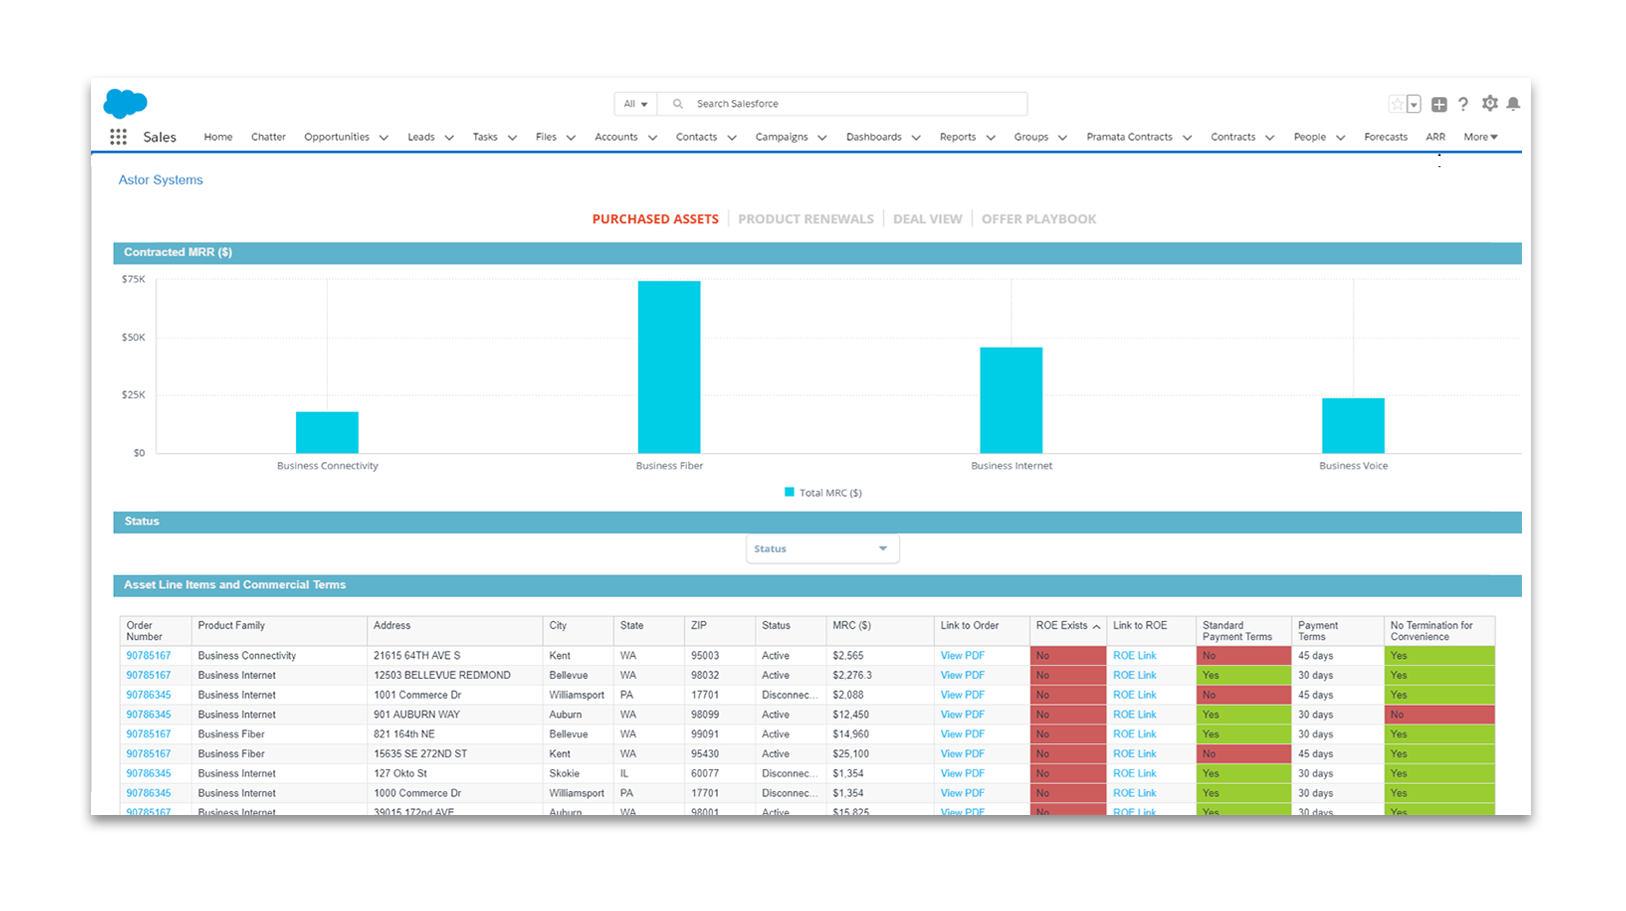The height and width of the screenshot is (911, 1626).
Task: Open order 90785167 for Business Connectivity
Action: pyautogui.click(x=148, y=656)
